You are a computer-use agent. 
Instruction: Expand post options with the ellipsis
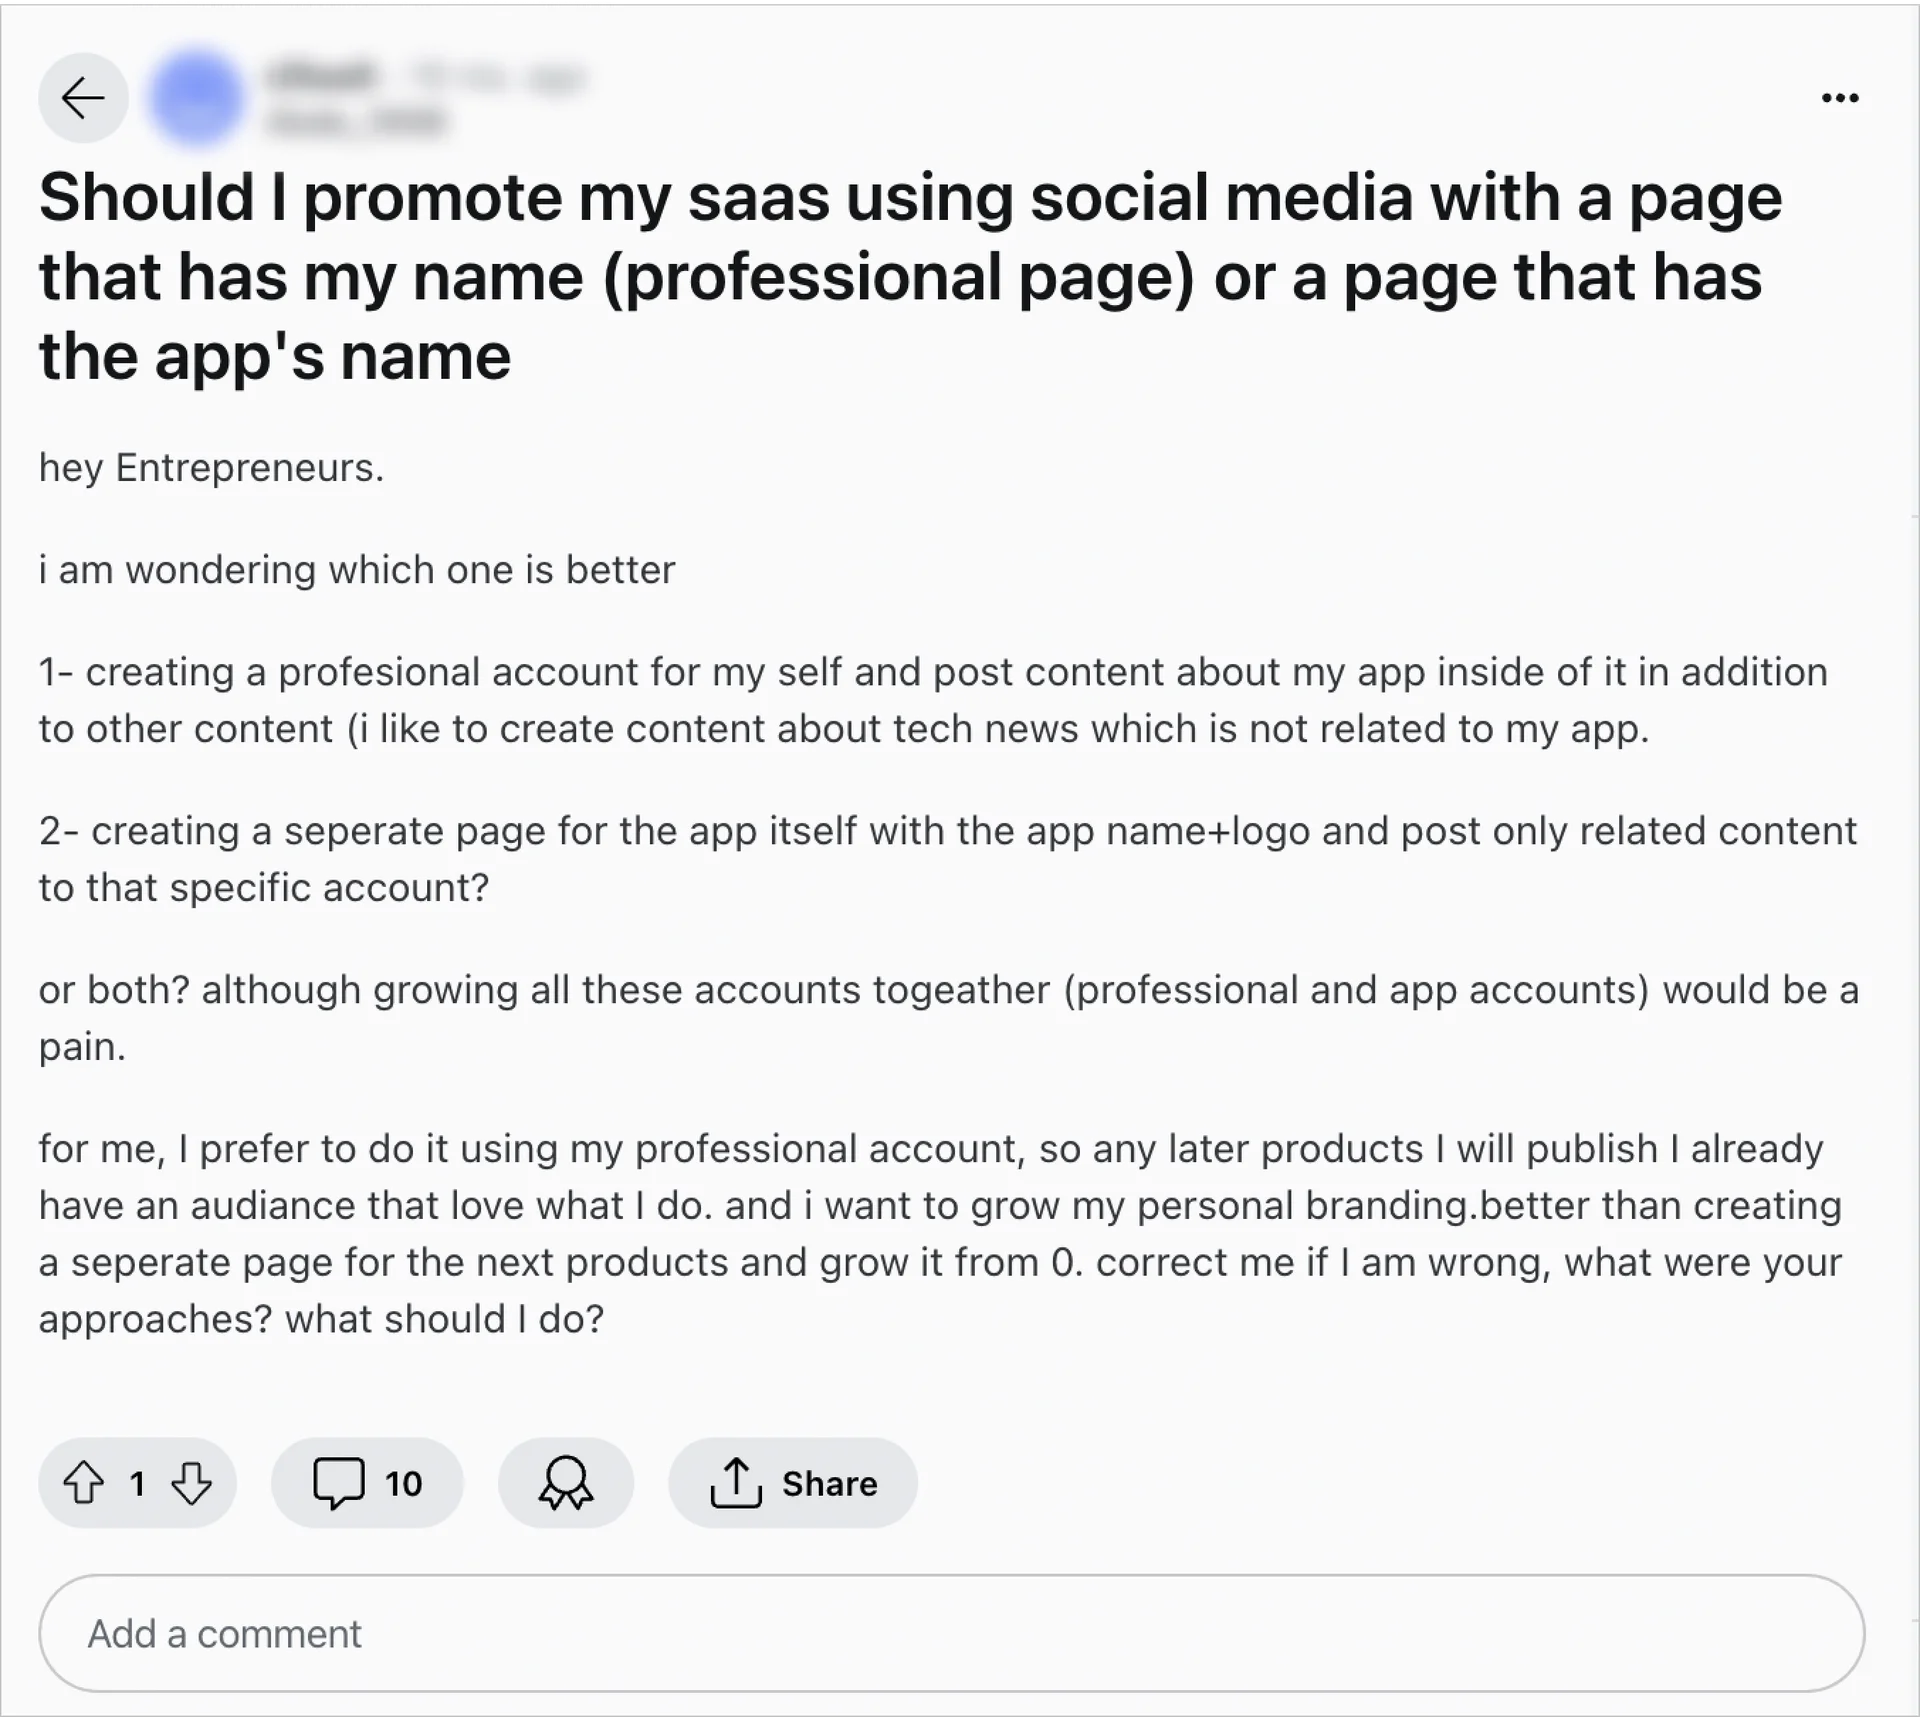point(1840,98)
